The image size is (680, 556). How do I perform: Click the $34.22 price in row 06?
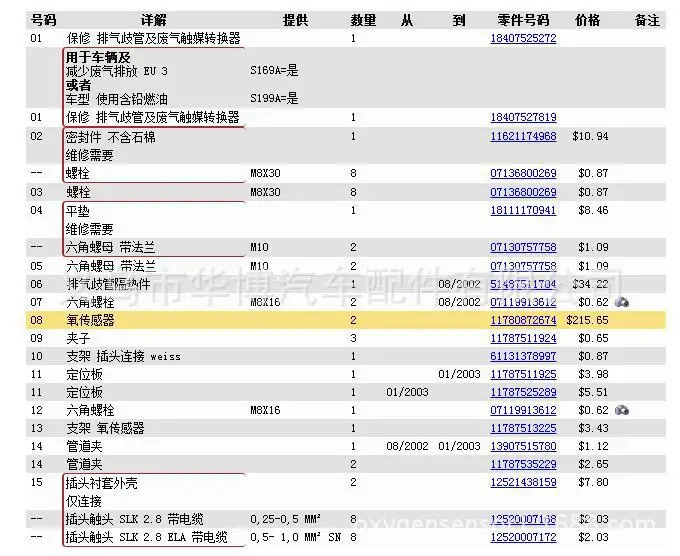[590, 284]
